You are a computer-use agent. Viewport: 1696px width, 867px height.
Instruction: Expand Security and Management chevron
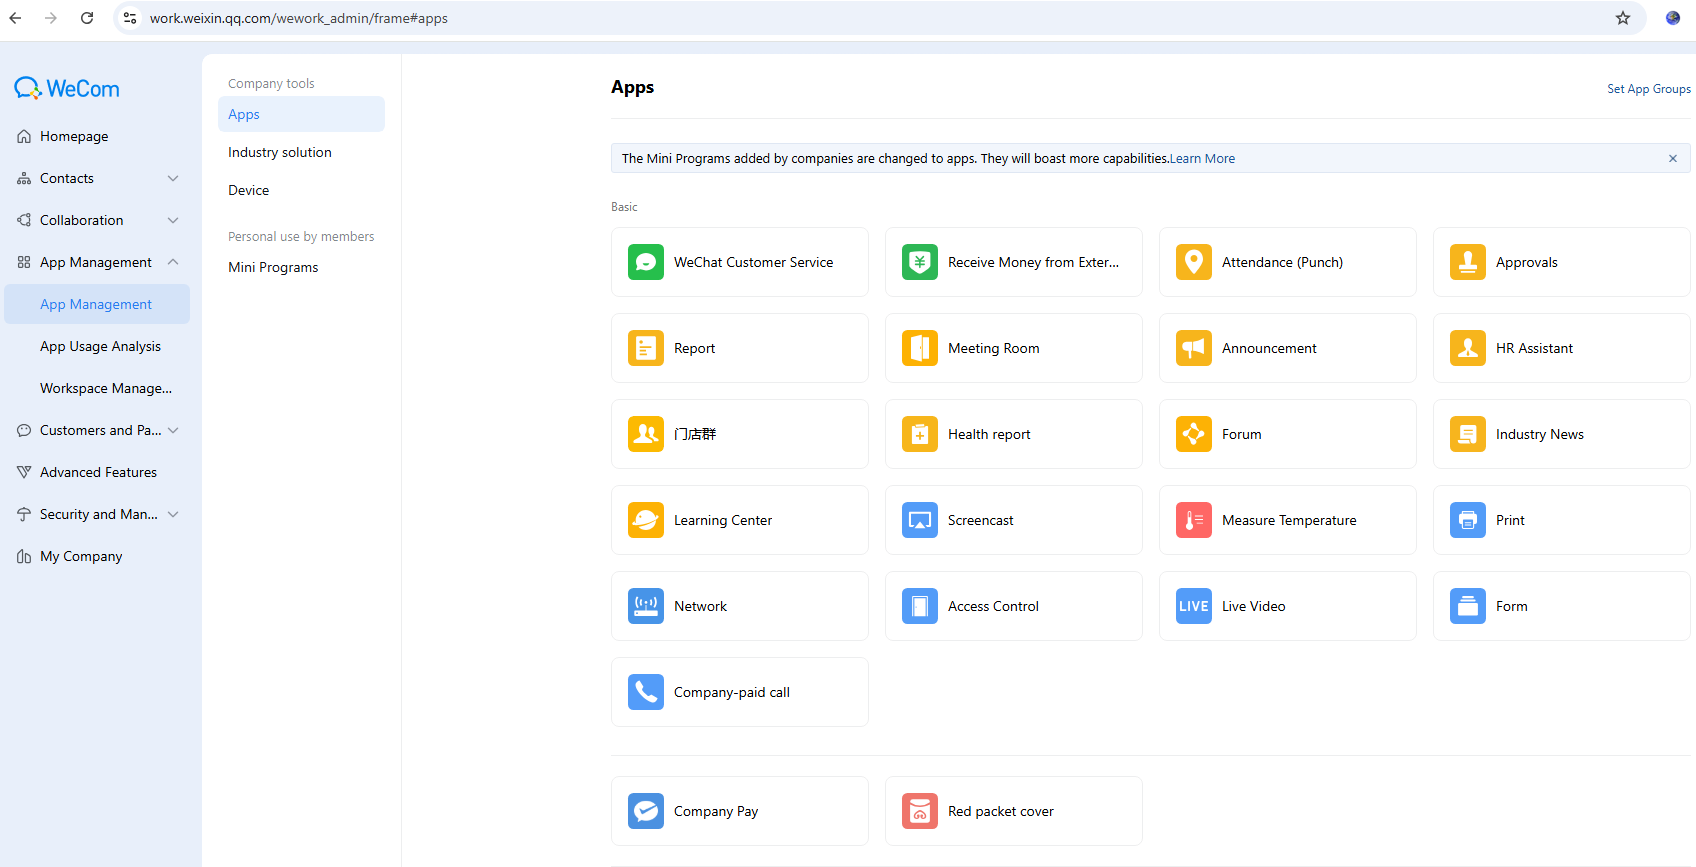click(x=173, y=514)
